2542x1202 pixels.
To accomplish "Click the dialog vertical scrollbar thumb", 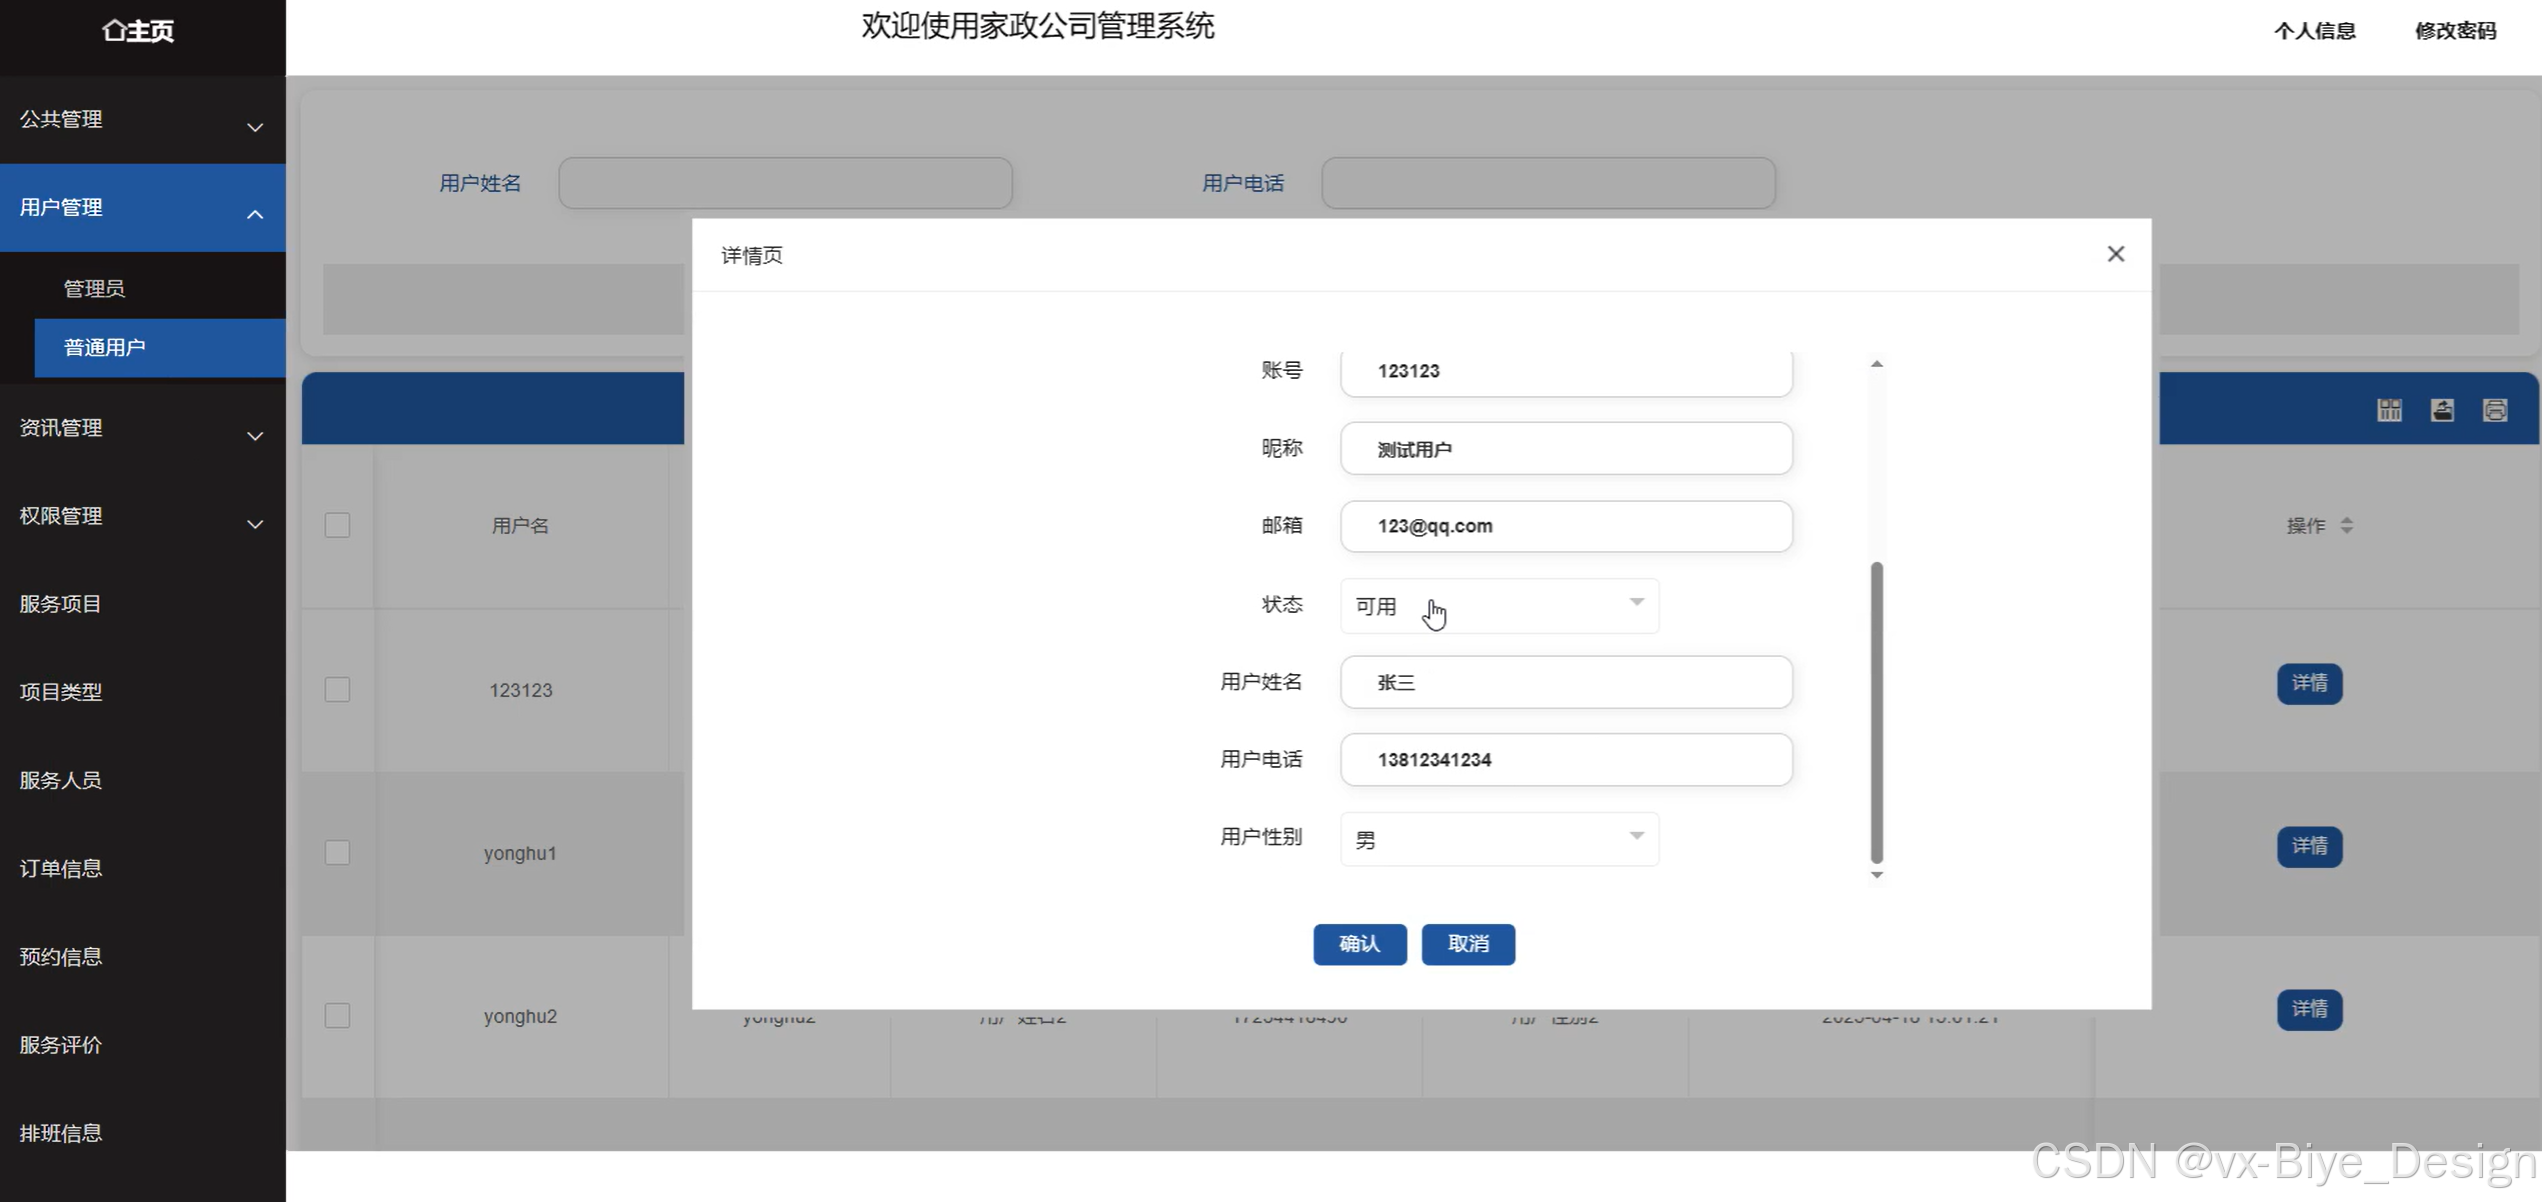I will click(1876, 711).
